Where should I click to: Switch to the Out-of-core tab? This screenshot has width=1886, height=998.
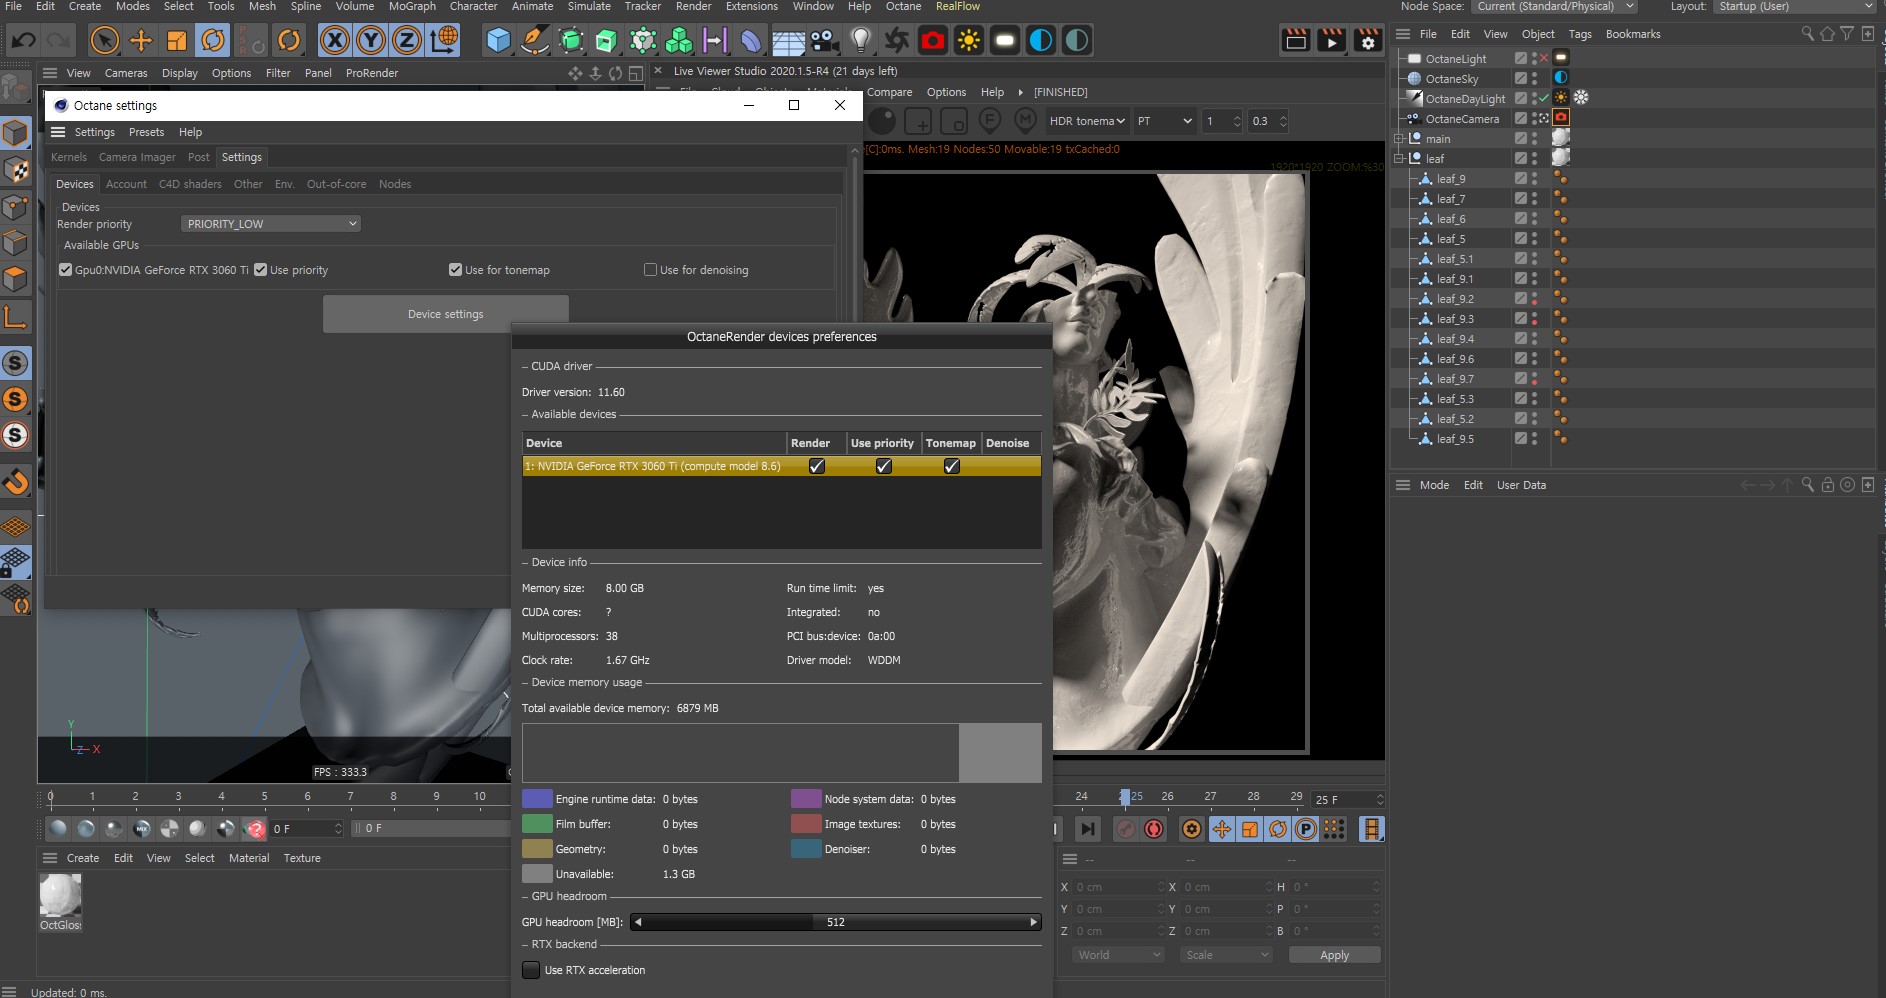coord(336,184)
